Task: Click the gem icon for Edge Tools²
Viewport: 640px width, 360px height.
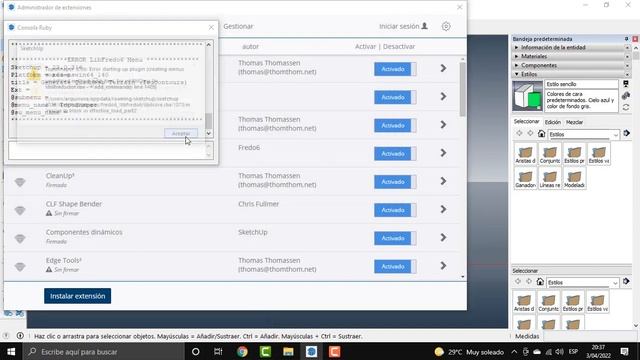Action: coord(20,267)
